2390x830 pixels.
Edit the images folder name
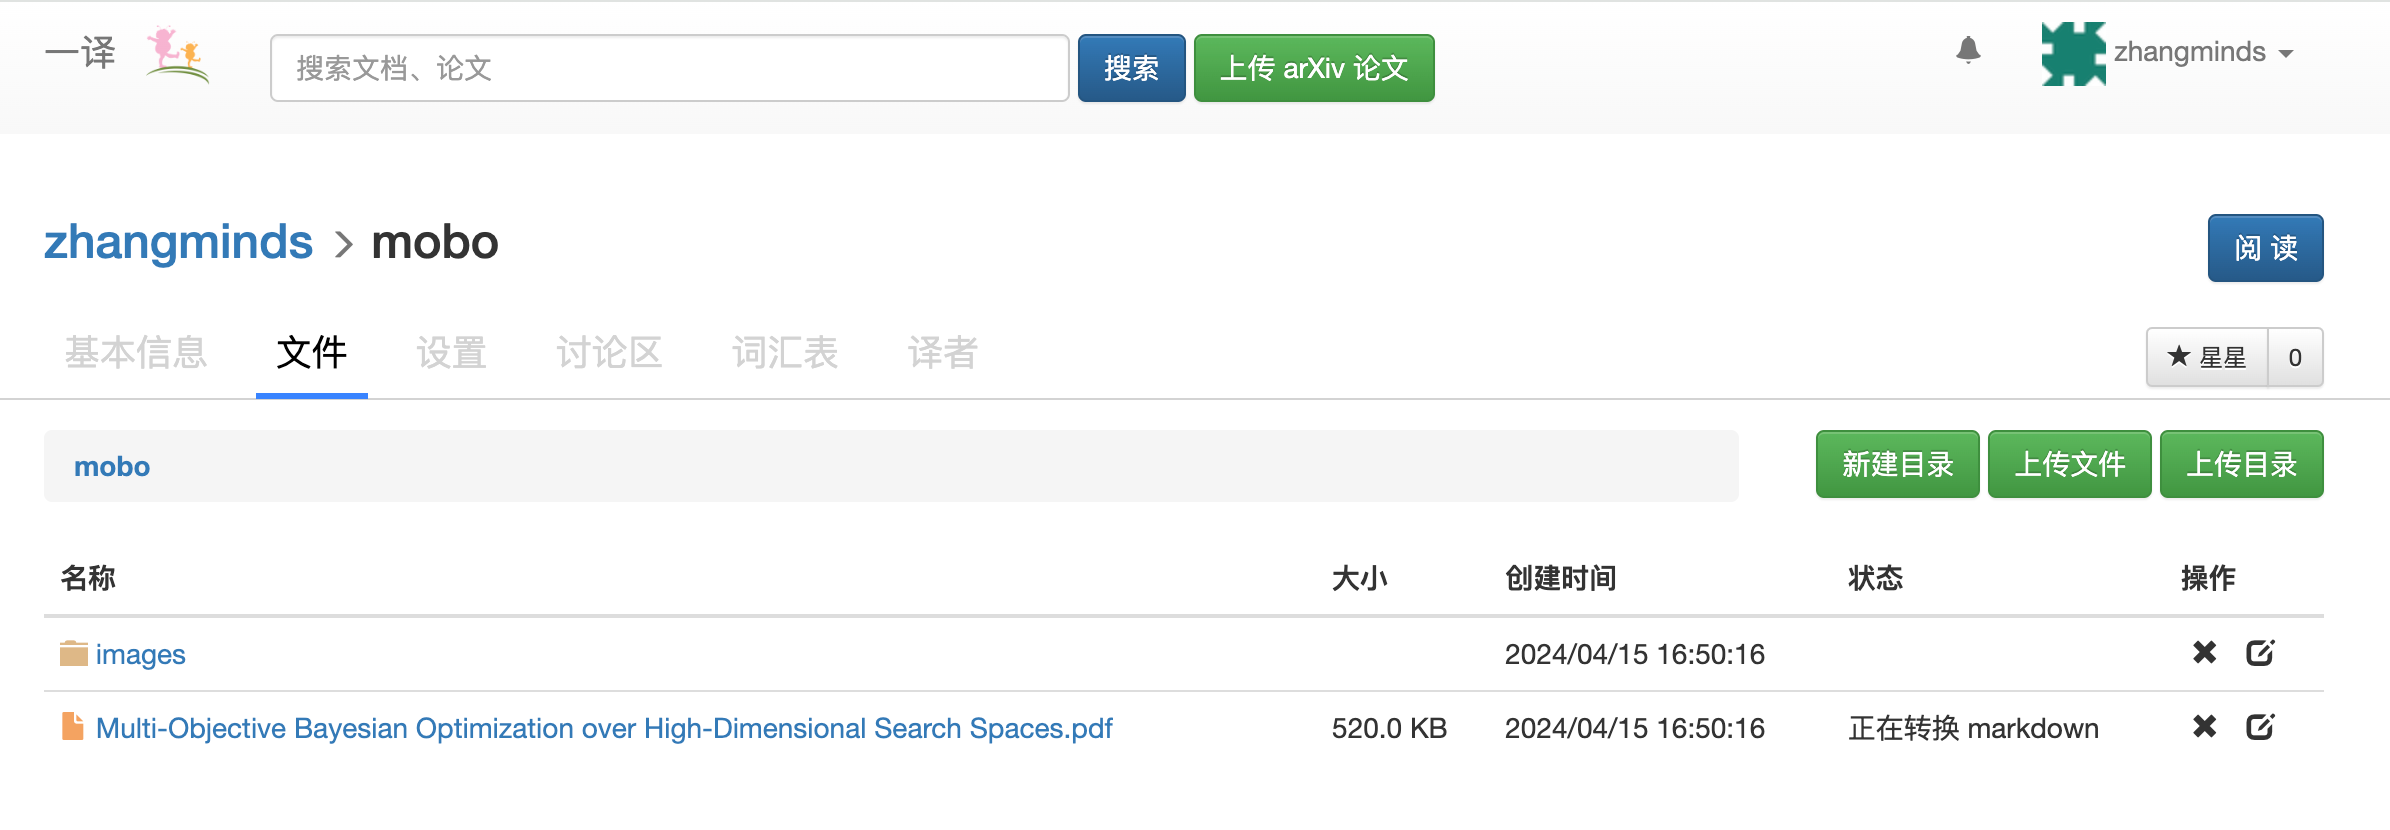click(x=2260, y=653)
